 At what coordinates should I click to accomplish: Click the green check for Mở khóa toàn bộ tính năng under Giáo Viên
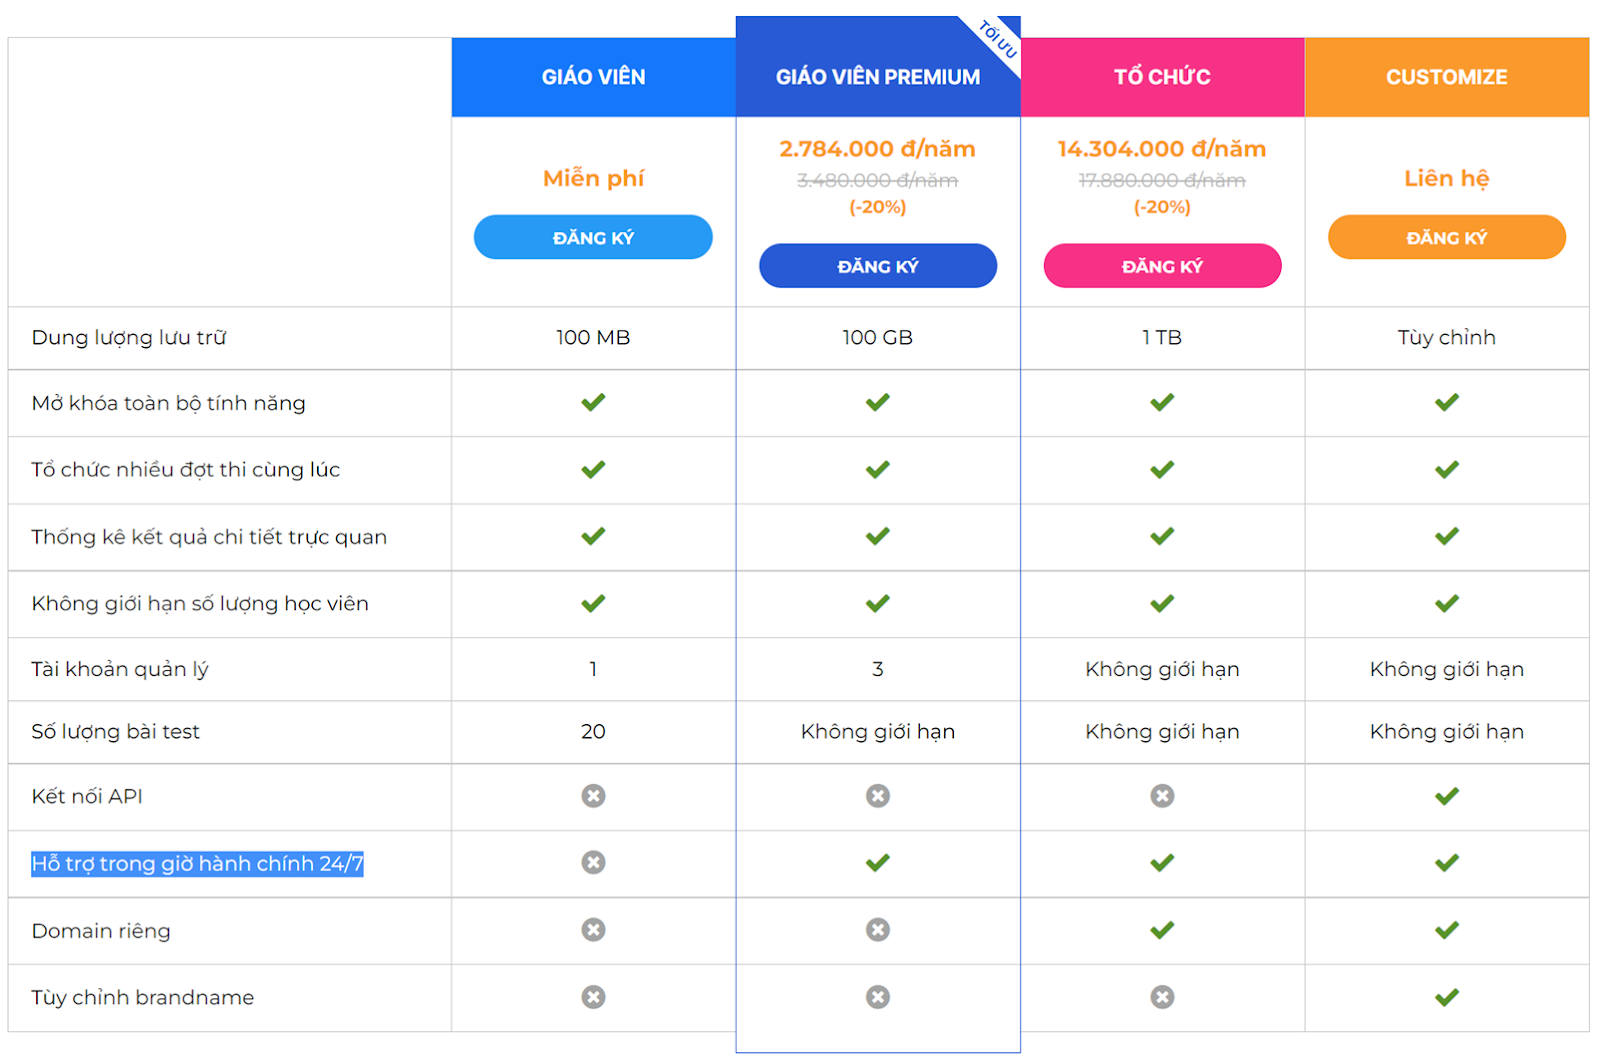(x=593, y=402)
